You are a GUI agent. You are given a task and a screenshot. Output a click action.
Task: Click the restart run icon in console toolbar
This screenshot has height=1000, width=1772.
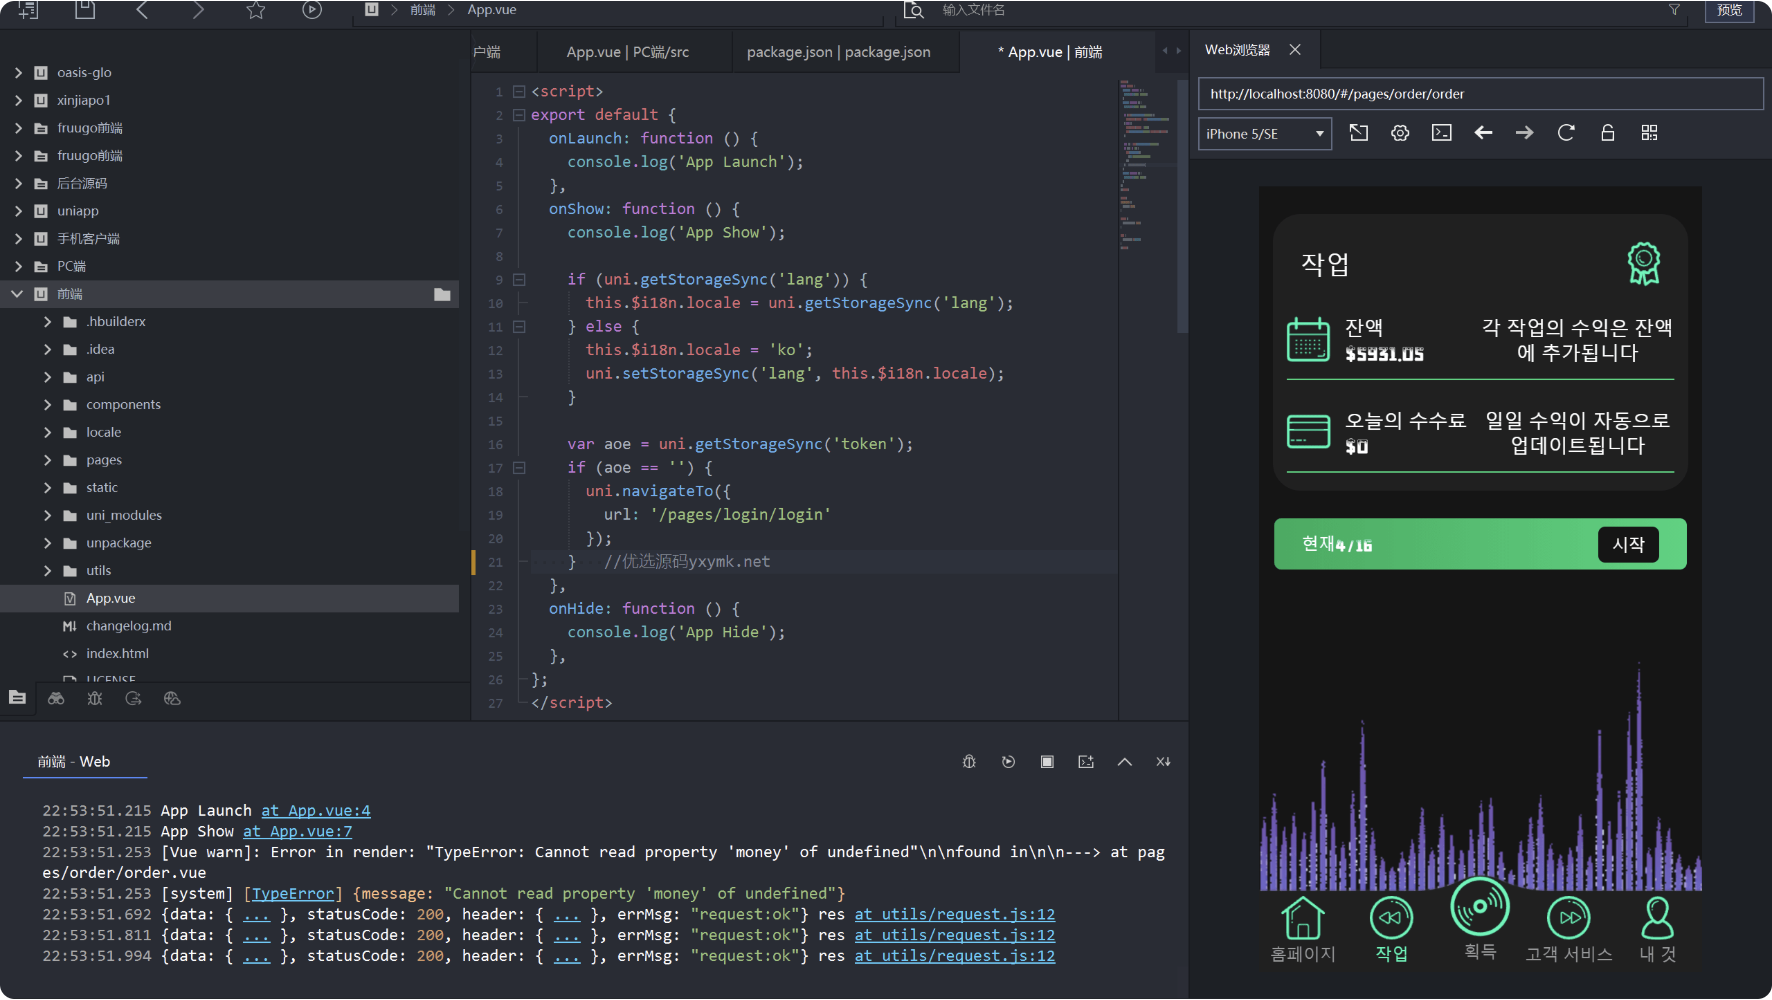tap(1008, 762)
